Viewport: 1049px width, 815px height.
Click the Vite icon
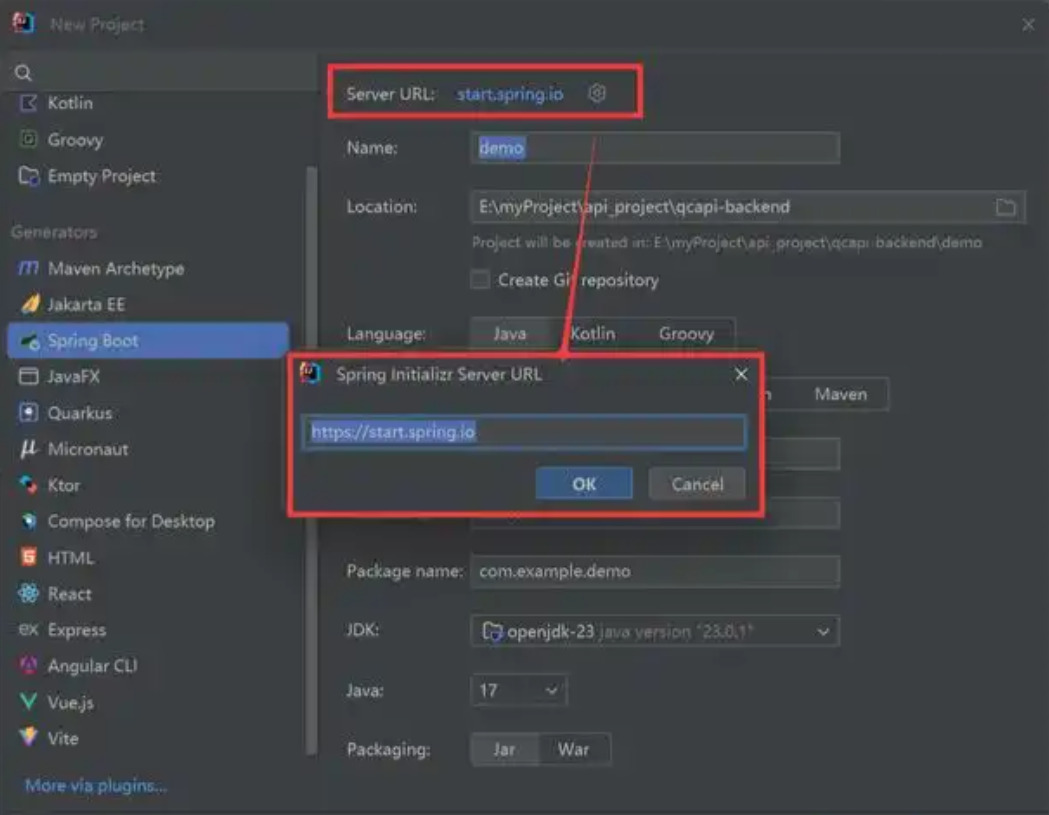pos(28,737)
